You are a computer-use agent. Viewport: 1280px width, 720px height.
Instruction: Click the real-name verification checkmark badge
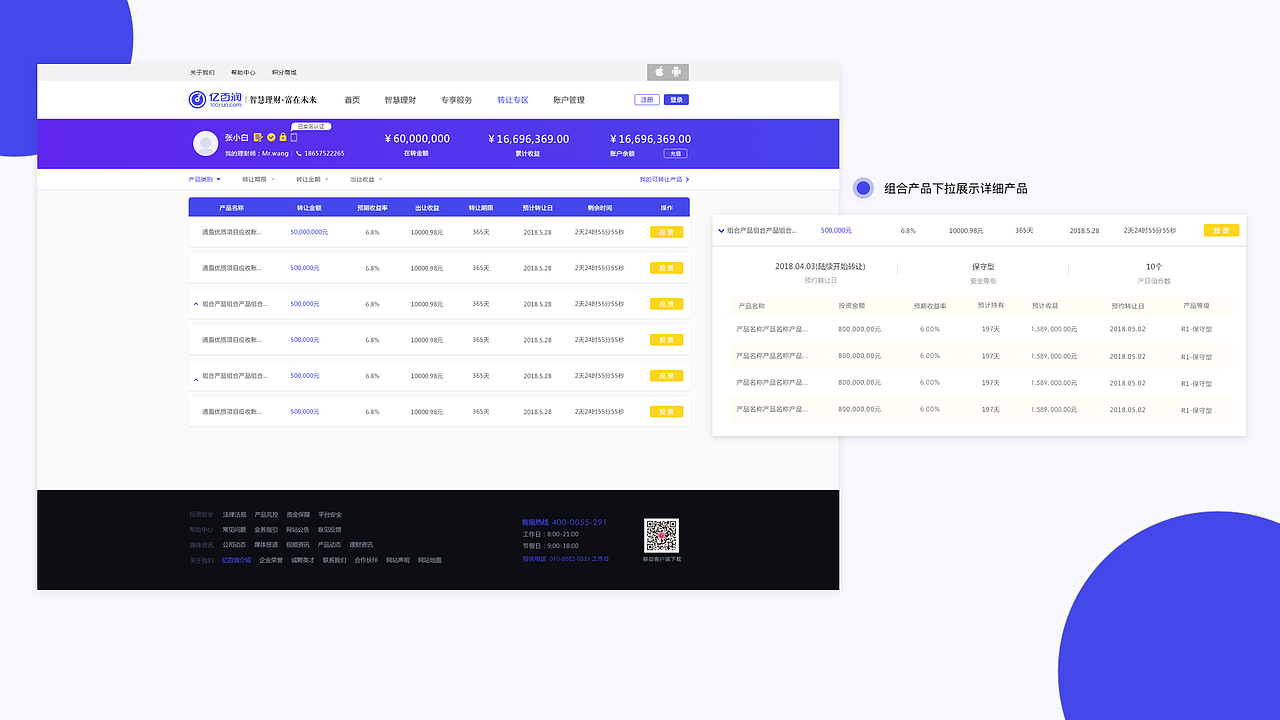[271, 138]
